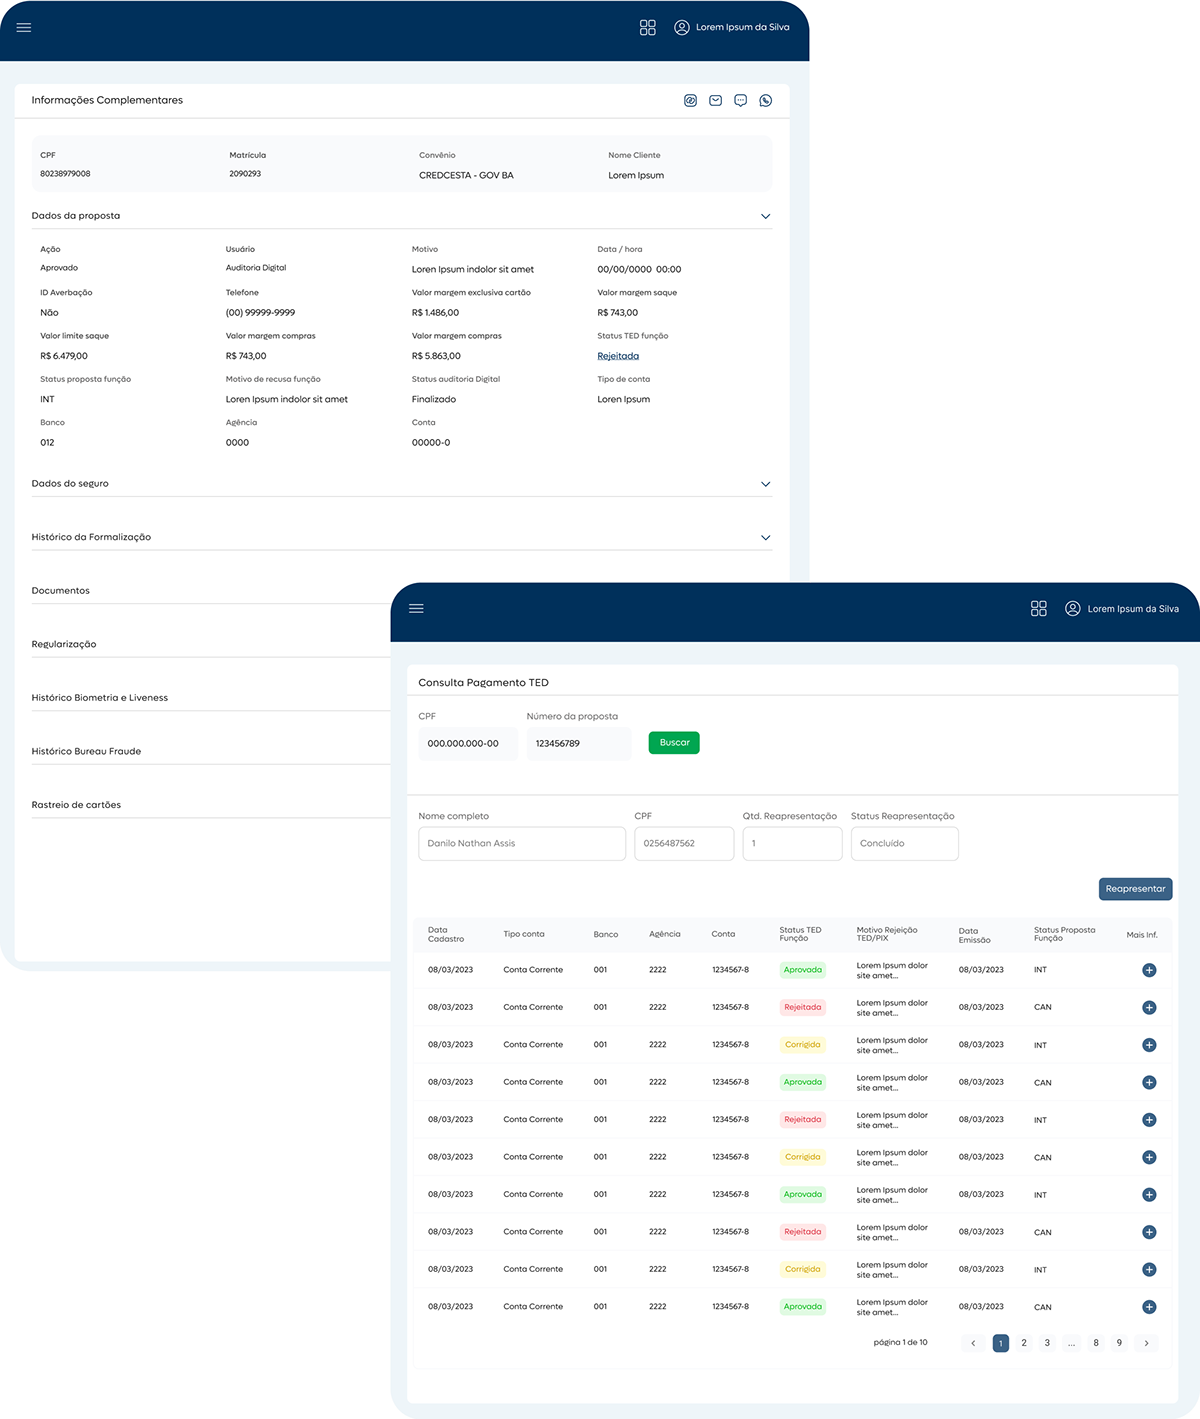Expand Dados do seguro section chevron
The height and width of the screenshot is (1419, 1200).
tap(766, 484)
